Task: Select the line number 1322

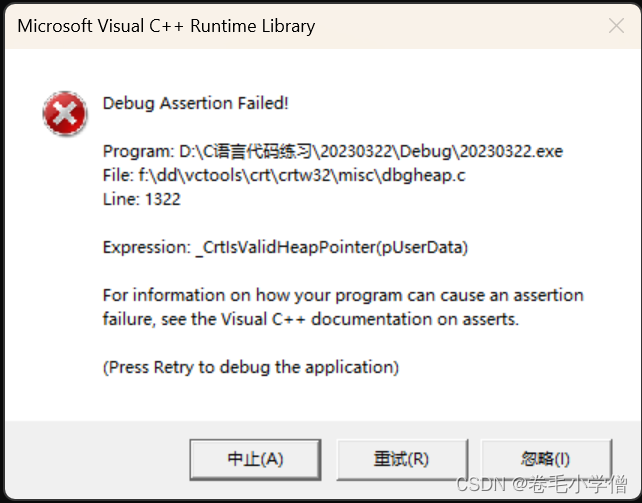Action: [163, 199]
